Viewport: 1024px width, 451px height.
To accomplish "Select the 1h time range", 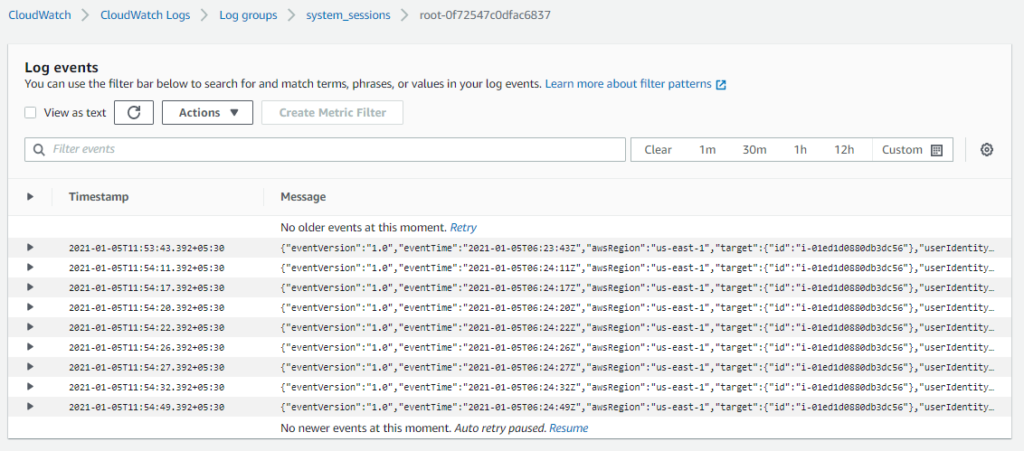I will (800, 149).
